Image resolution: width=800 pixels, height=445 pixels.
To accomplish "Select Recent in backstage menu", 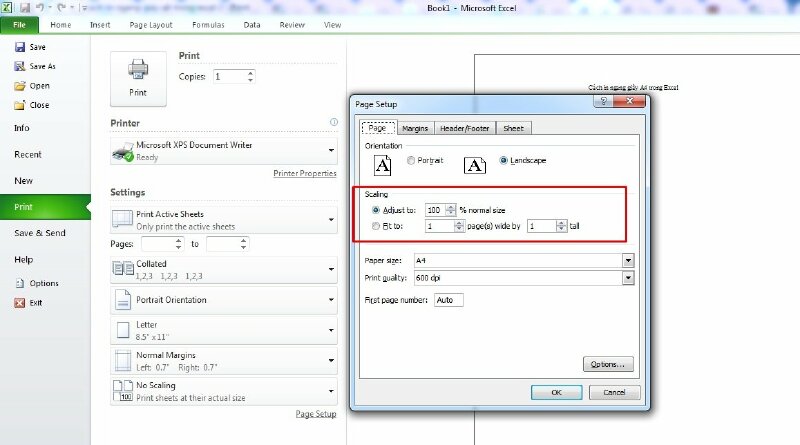I will (x=28, y=155).
